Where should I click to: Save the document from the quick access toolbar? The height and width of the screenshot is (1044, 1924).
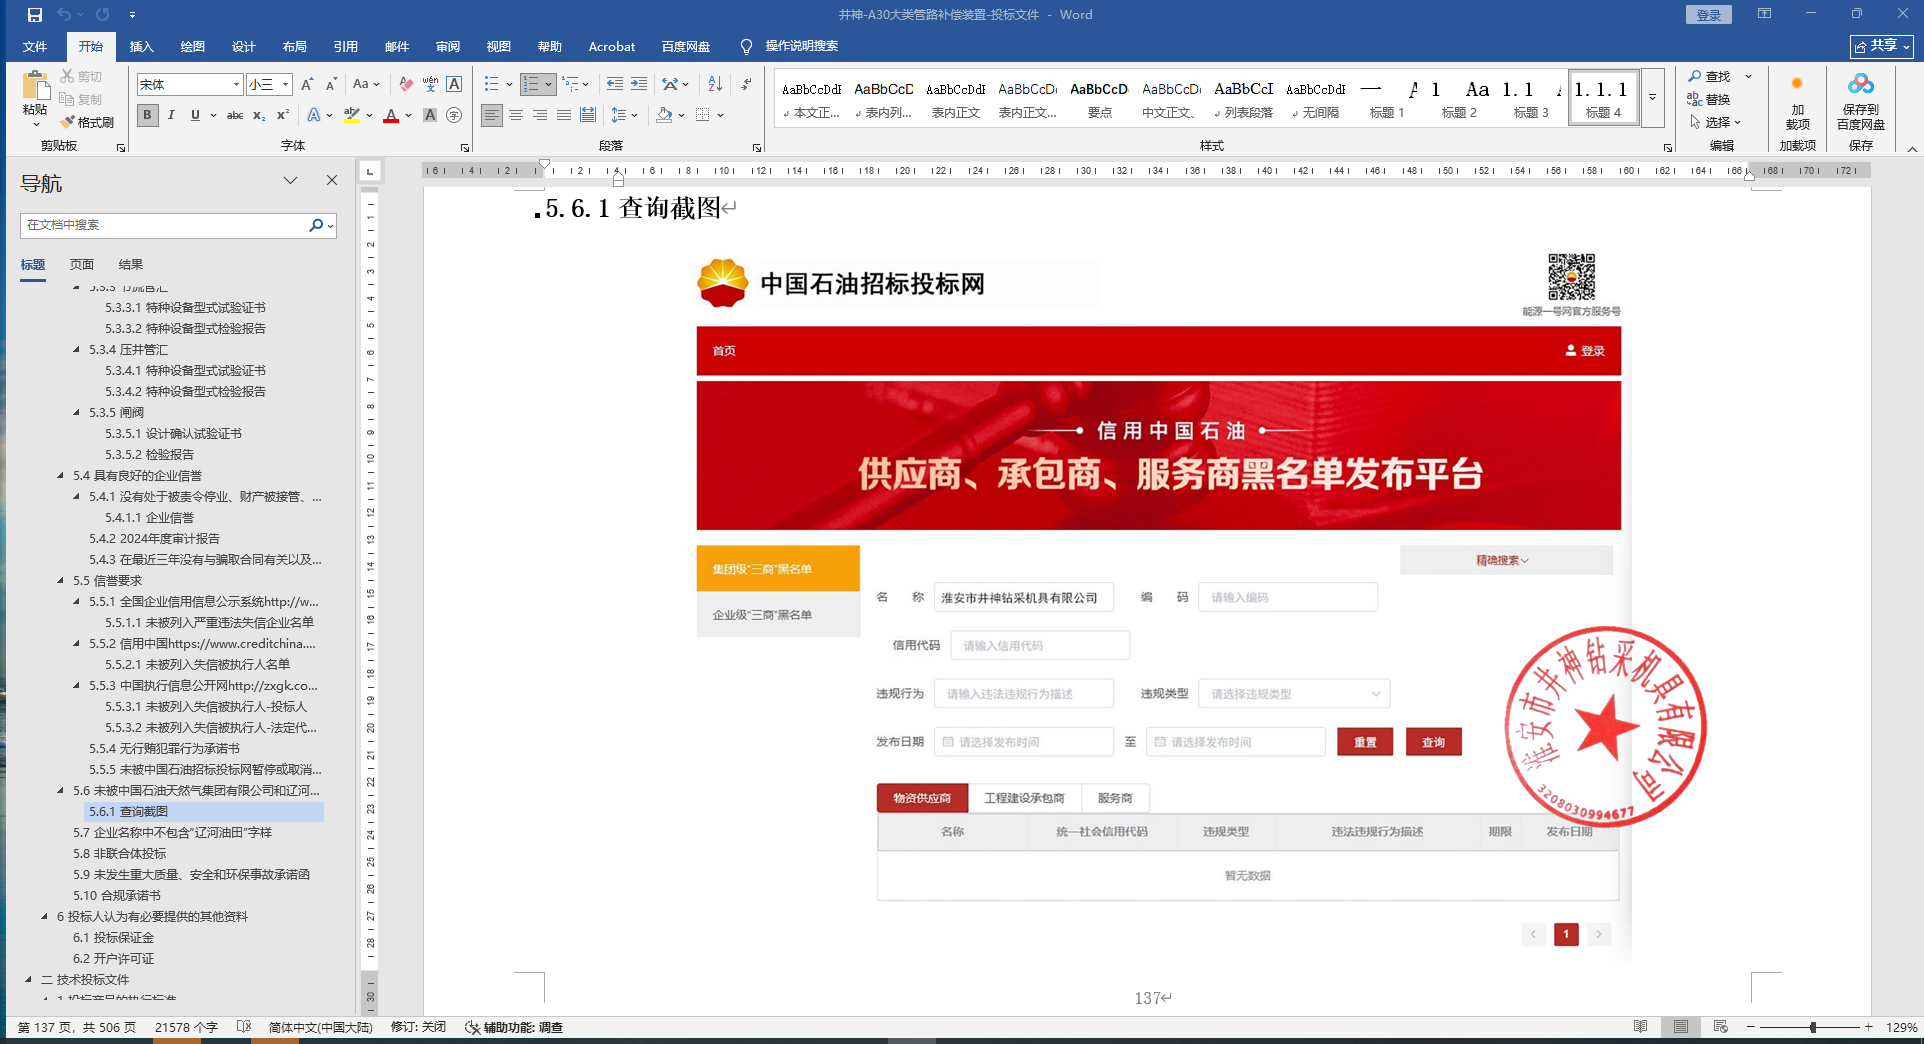pyautogui.click(x=35, y=14)
